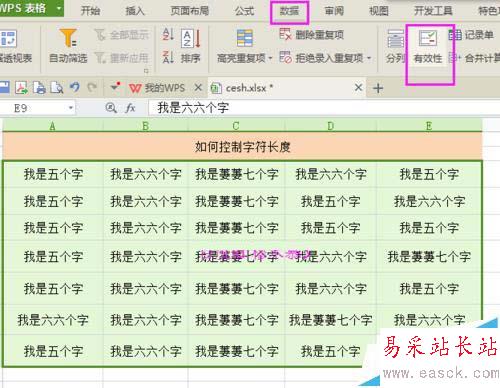Open the 开始 ribbon tab
Image resolution: width=500 pixels, height=388 pixels.
[x=90, y=11]
